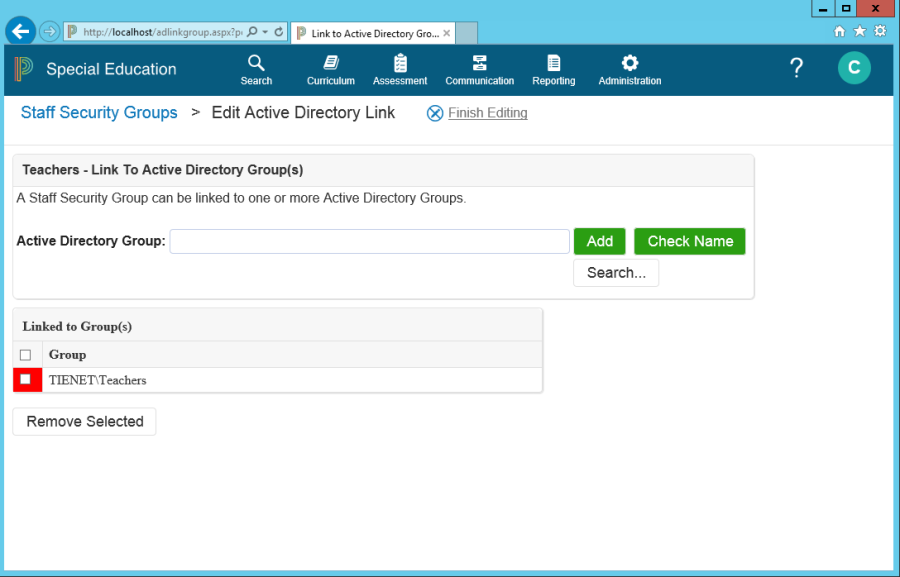Click the browser home icon

click(840, 31)
